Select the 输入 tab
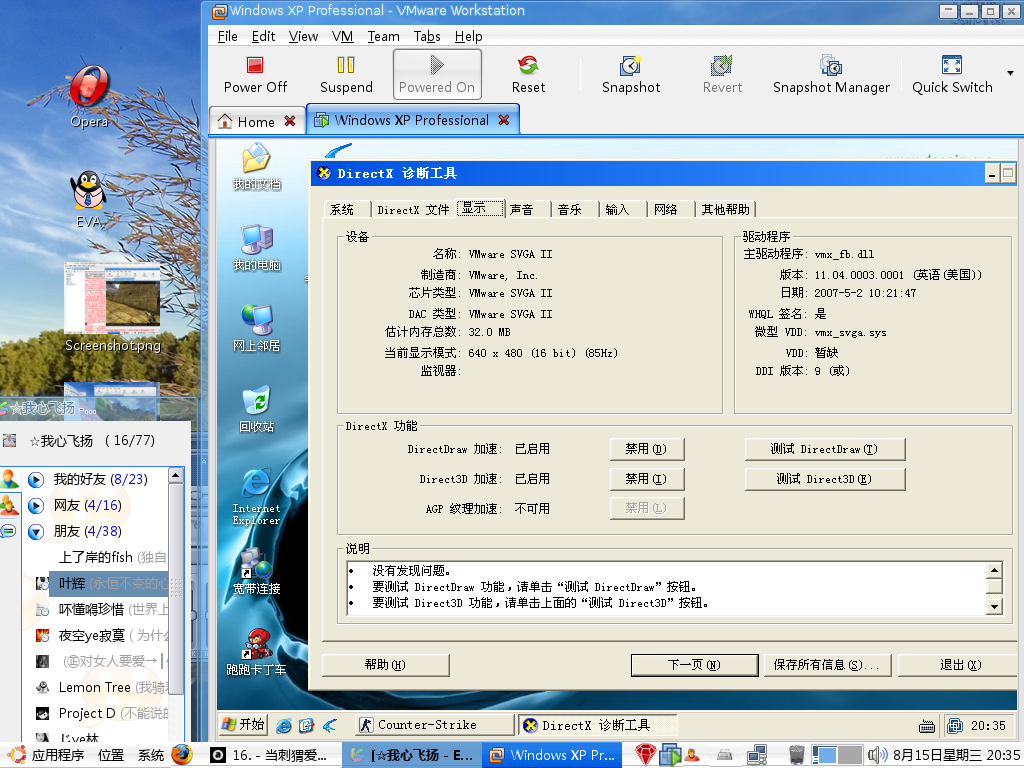Screen dimensions: 1024x768 617,210
